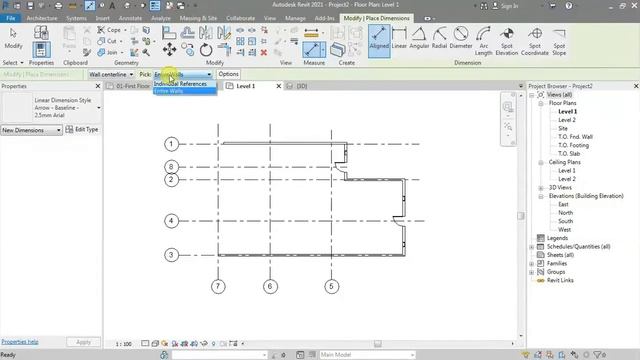Choose Individual References from the Pick list
Viewport: 640px width, 360px height.
184,84
